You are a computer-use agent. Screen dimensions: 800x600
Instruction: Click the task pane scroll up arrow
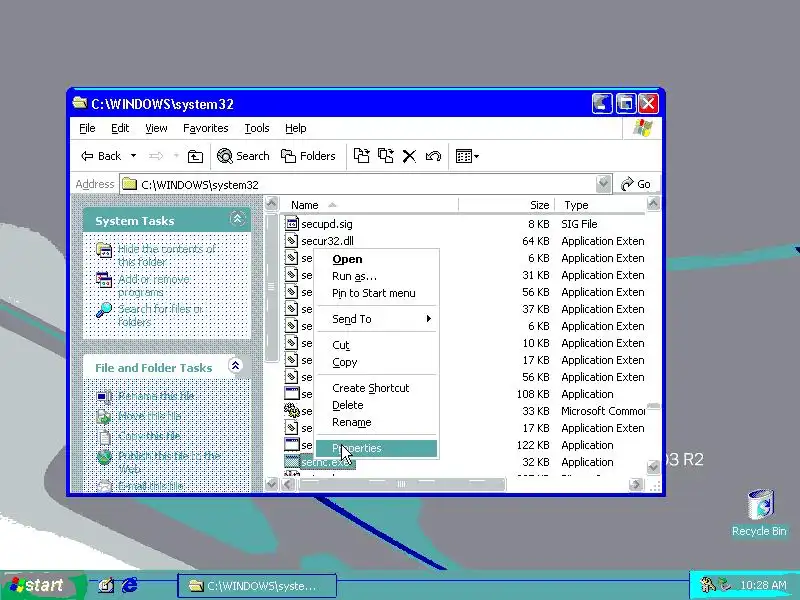click(x=271, y=204)
